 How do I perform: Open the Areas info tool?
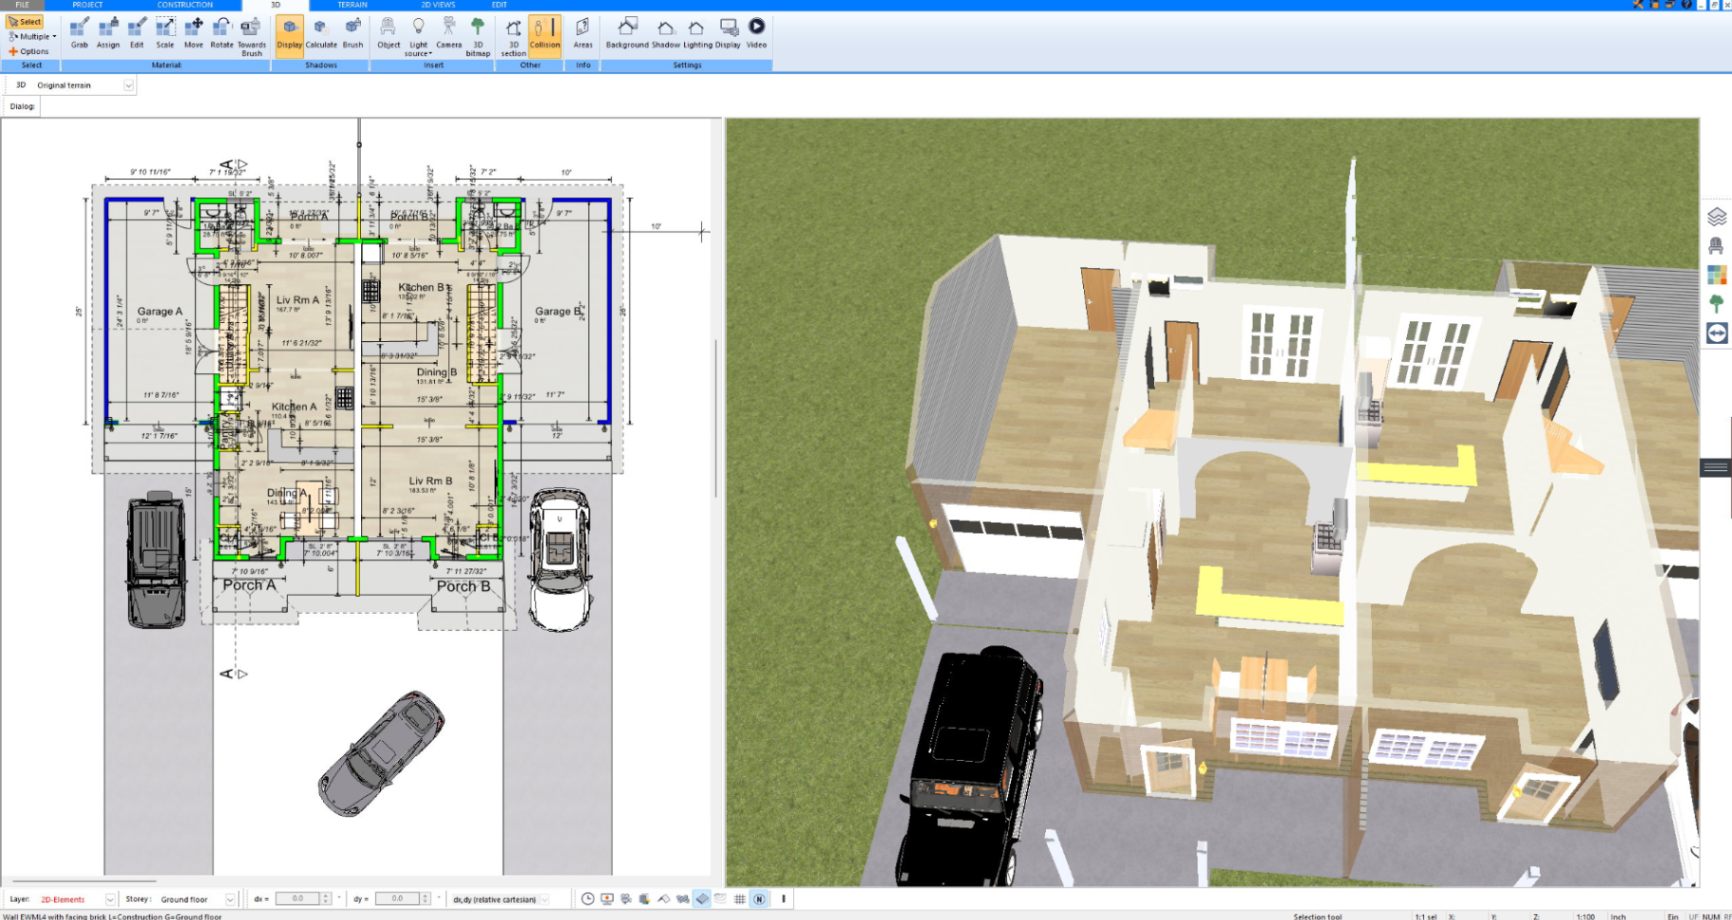tap(583, 33)
